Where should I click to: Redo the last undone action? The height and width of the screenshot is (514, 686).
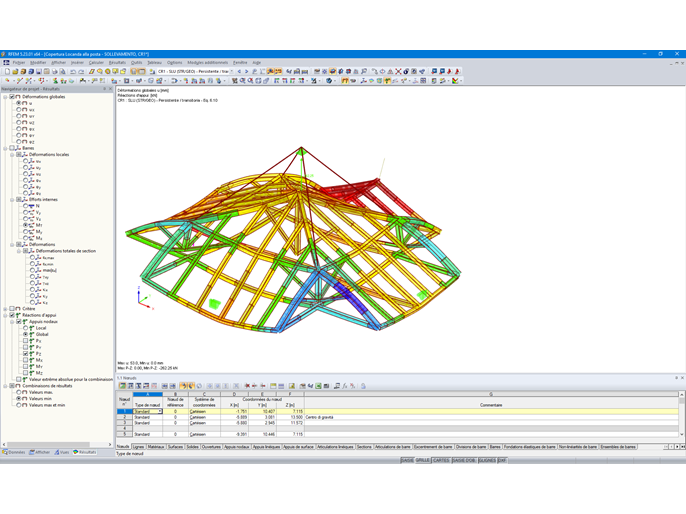tap(81, 71)
